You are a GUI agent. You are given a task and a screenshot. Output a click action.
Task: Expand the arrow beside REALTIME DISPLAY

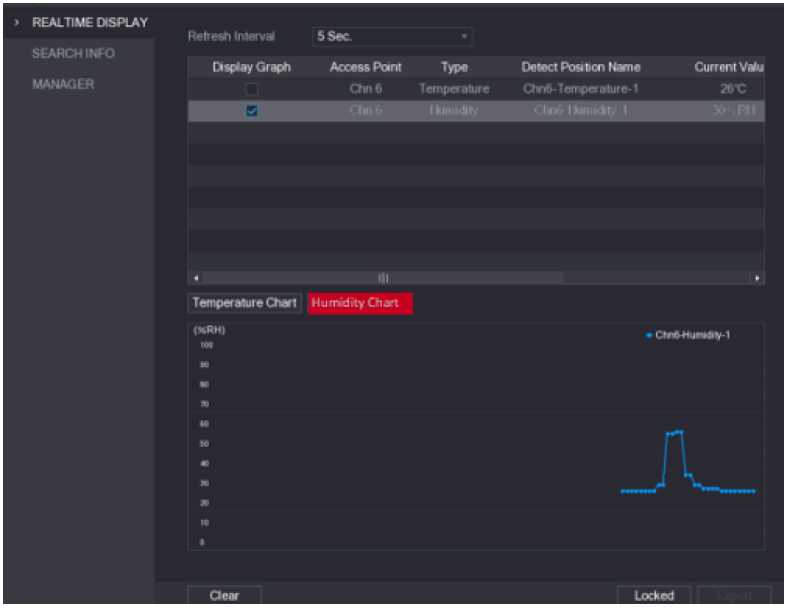pyautogui.click(x=17, y=23)
